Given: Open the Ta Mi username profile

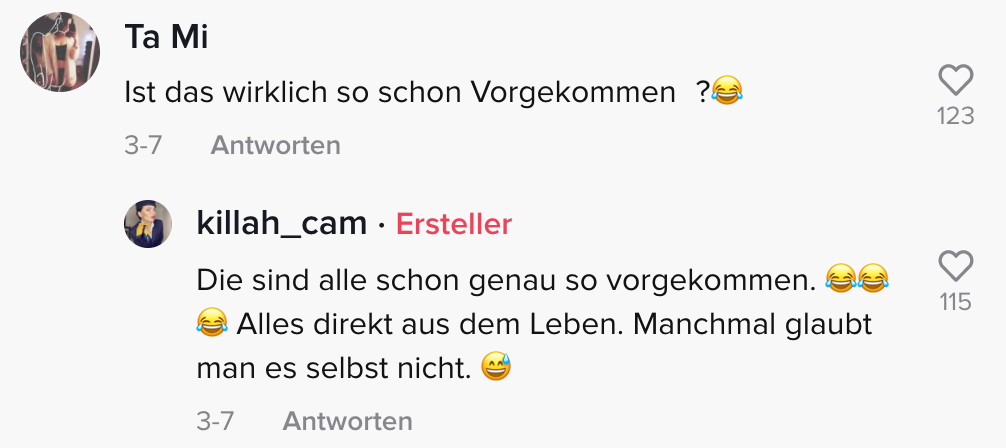Looking at the screenshot, I should tap(165, 38).
